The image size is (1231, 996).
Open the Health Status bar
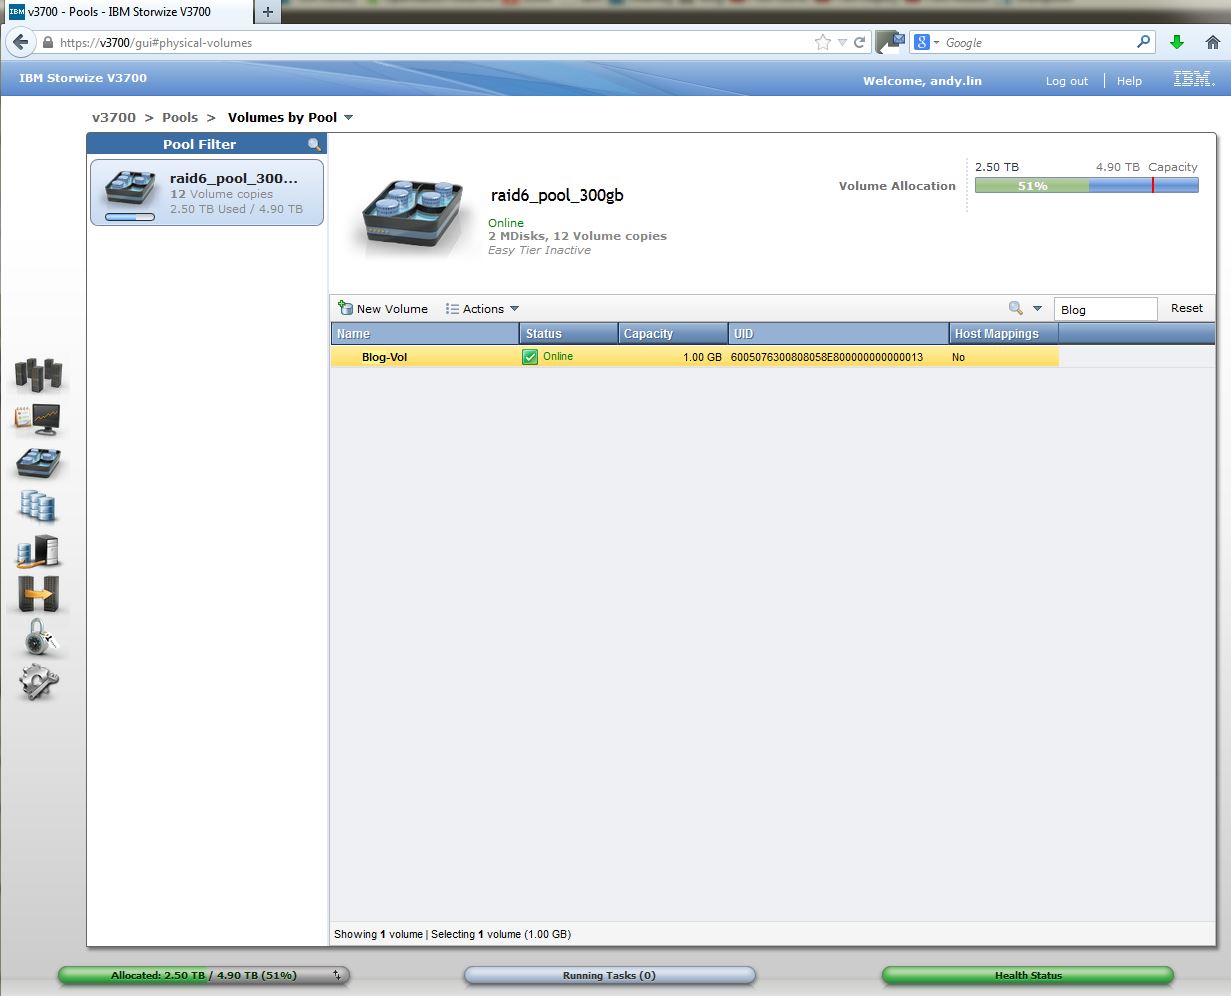[1028, 975]
